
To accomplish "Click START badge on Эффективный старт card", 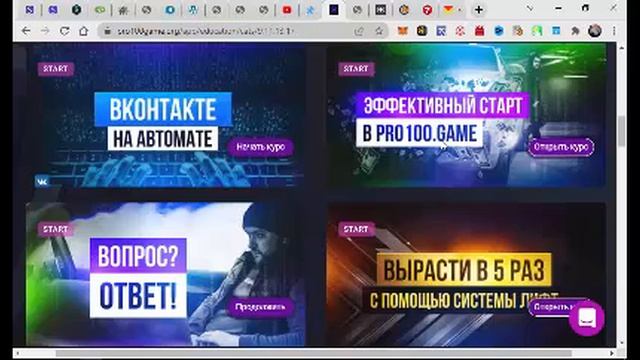I will [x=356, y=69].
